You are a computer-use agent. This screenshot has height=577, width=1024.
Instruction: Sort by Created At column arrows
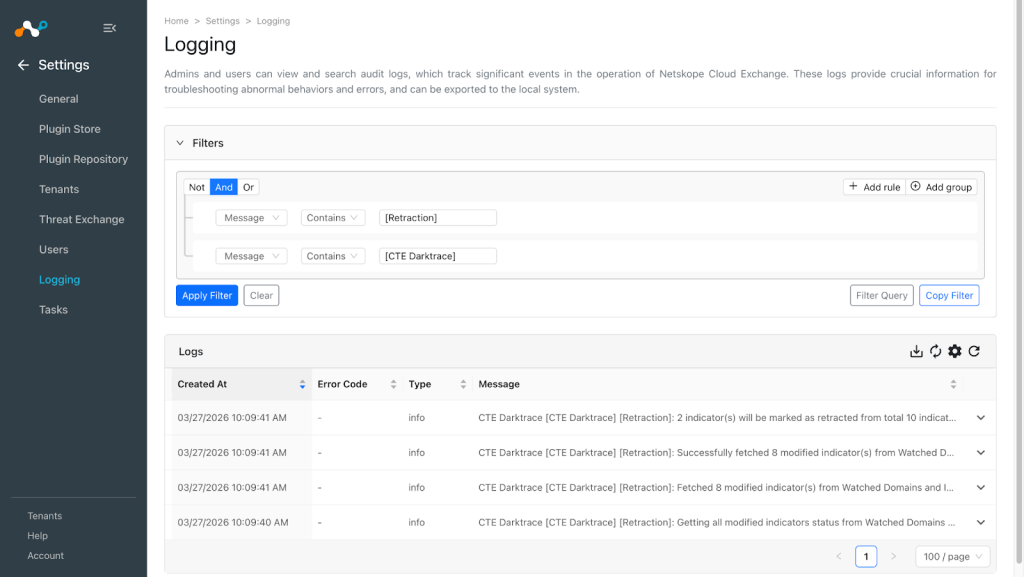coord(302,384)
